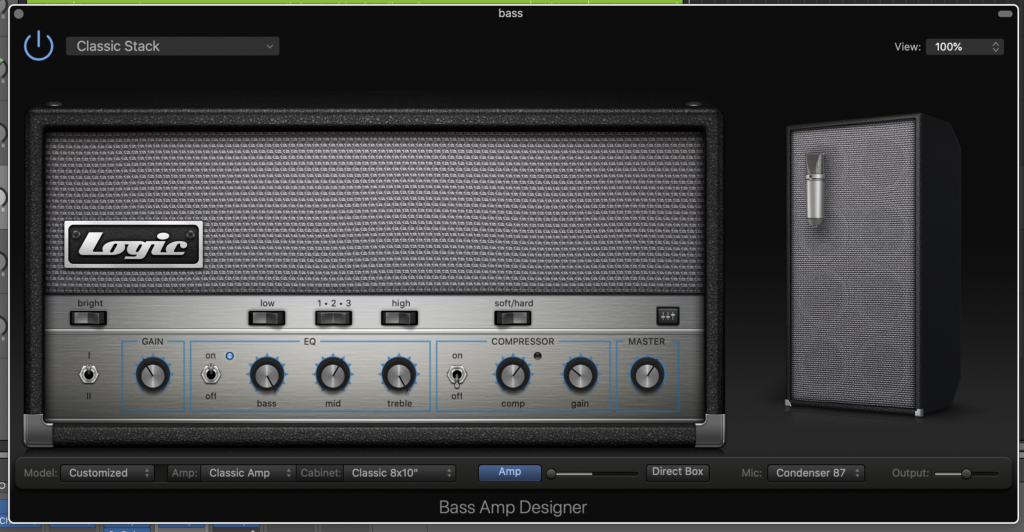Screen dimensions: 1024x532
Task: Close the bass plugin window
Action: 18,14
